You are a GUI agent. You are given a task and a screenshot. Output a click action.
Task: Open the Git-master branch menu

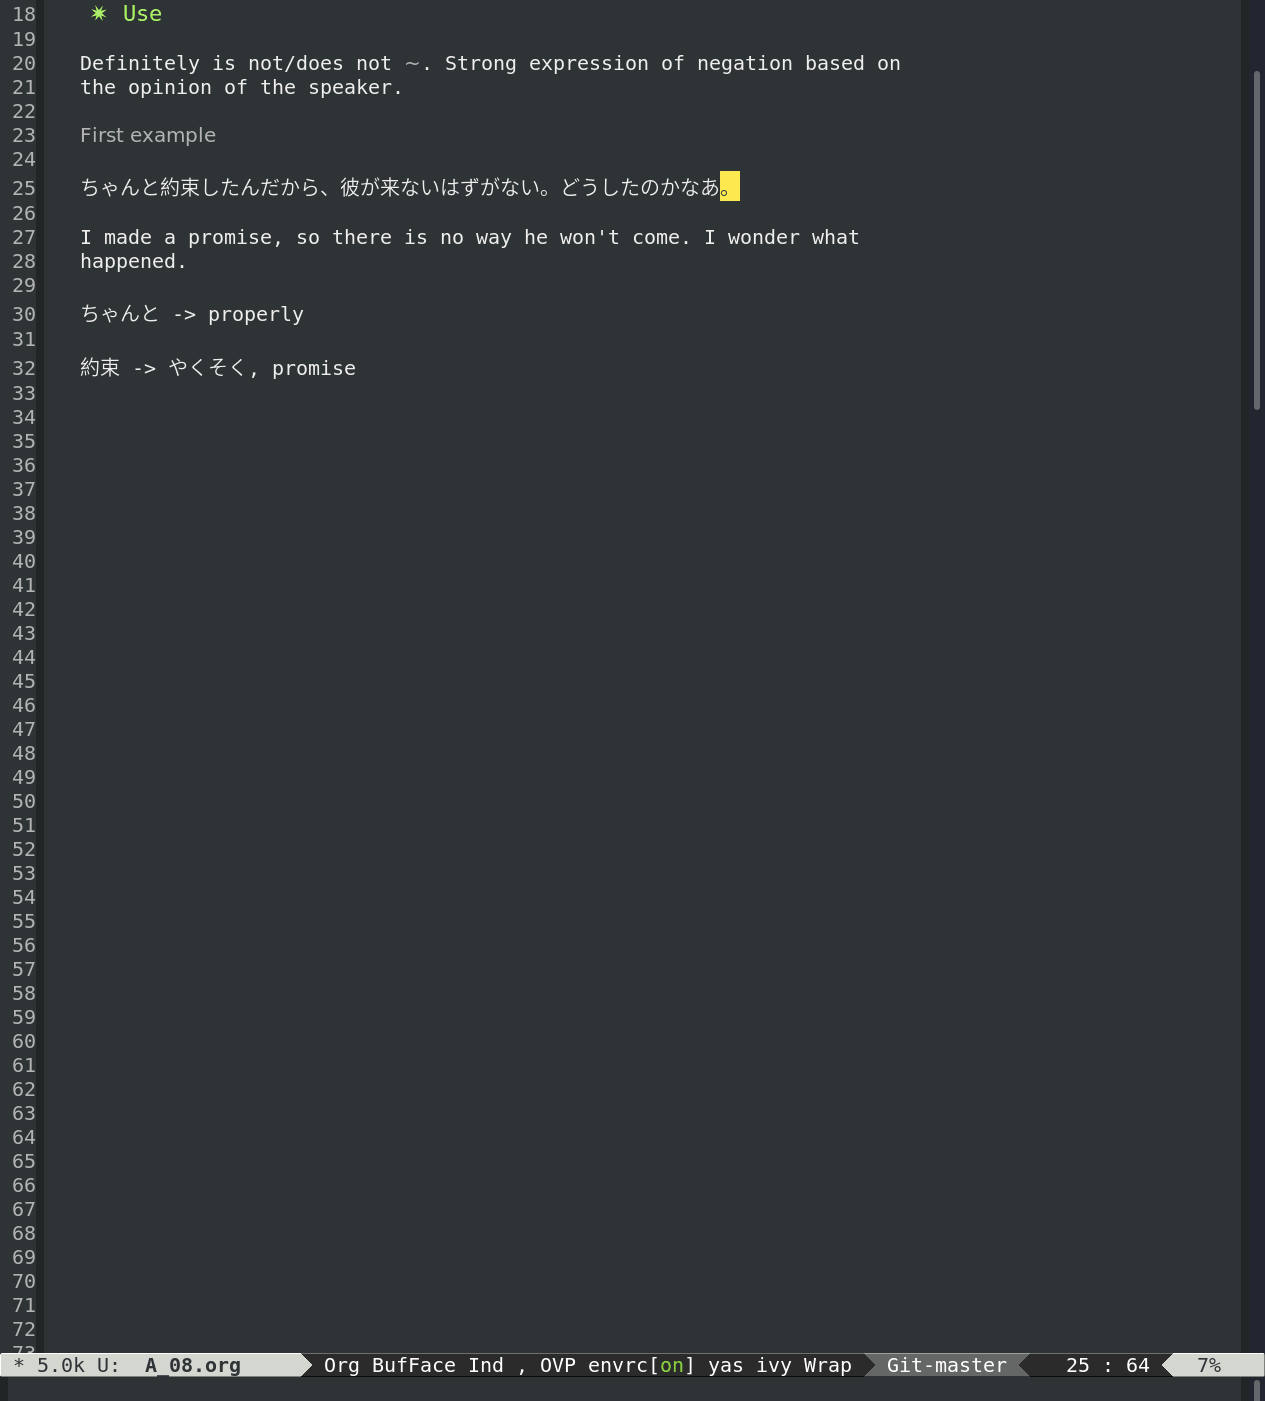(947, 1365)
